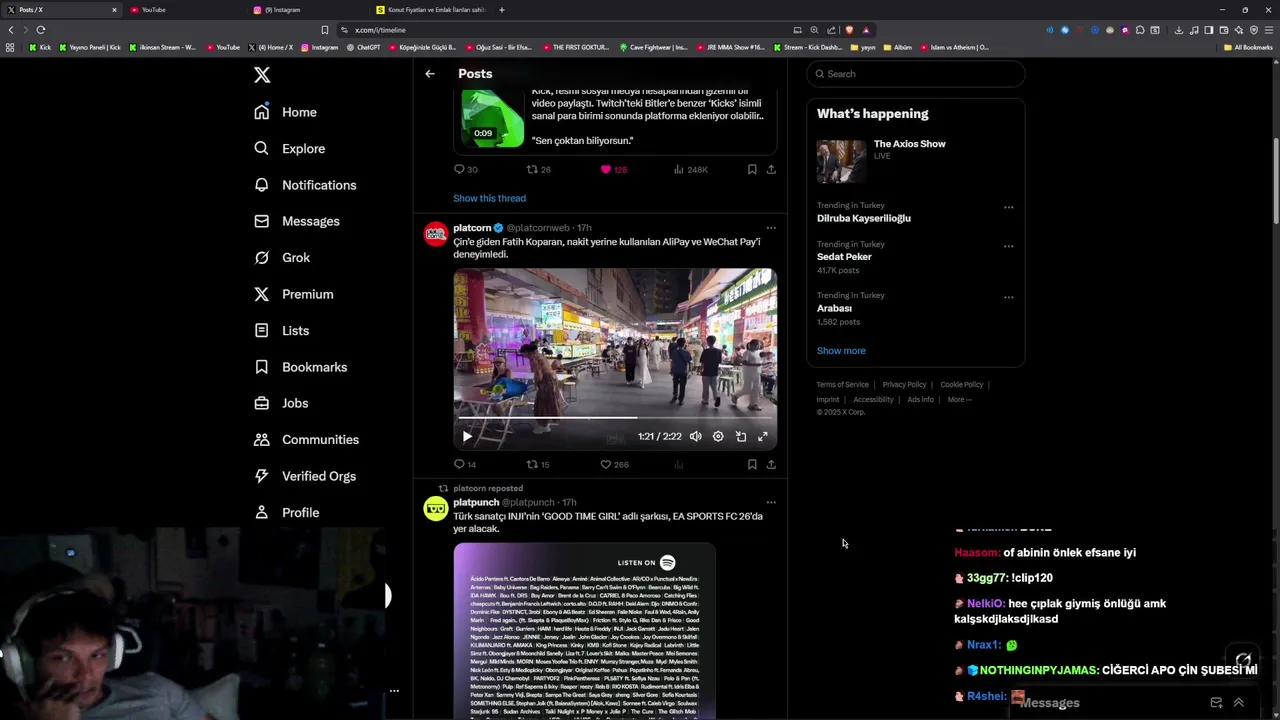Open the Terms of Service link
Viewport: 1280px width, 720px height.
(842, 385)
